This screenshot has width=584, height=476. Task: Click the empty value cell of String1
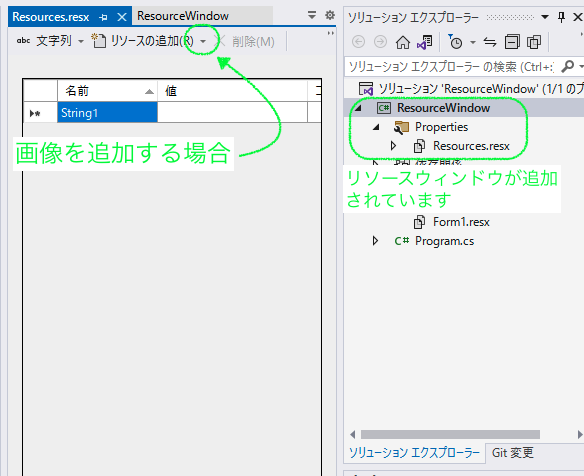pyautogui.click(x=232, y=112)
